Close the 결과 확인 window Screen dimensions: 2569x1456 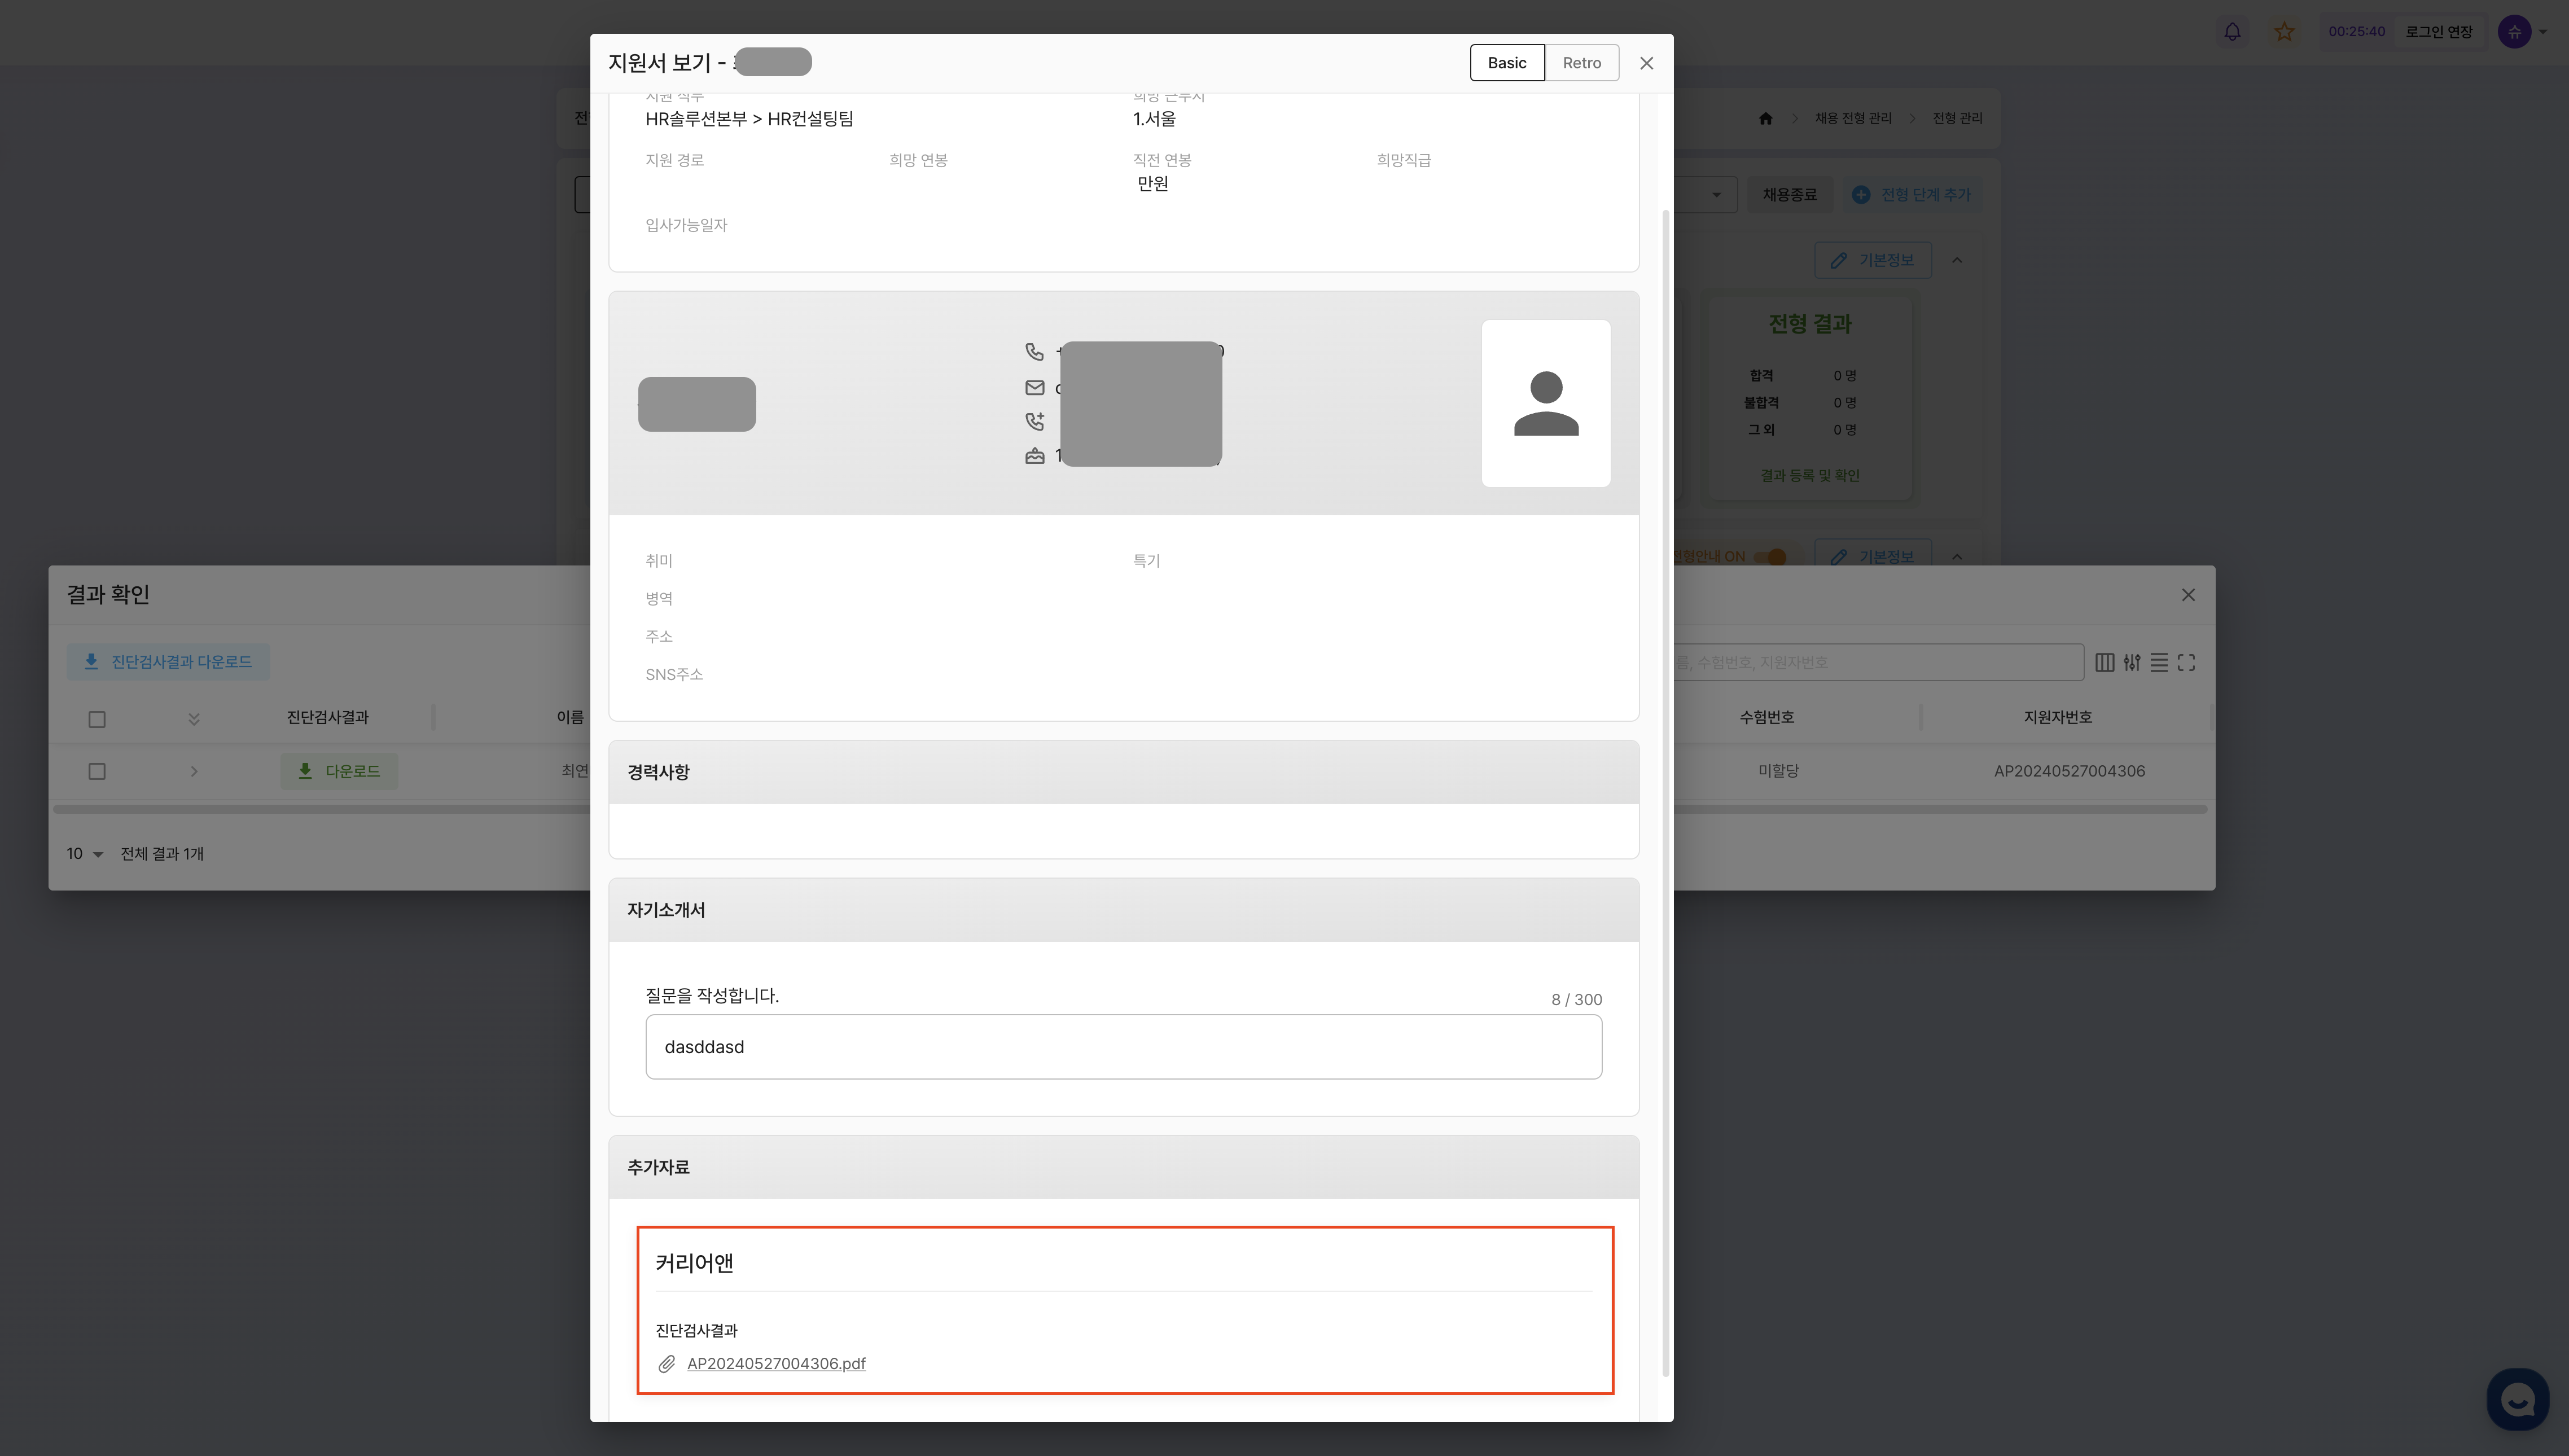pos(2188,595)
